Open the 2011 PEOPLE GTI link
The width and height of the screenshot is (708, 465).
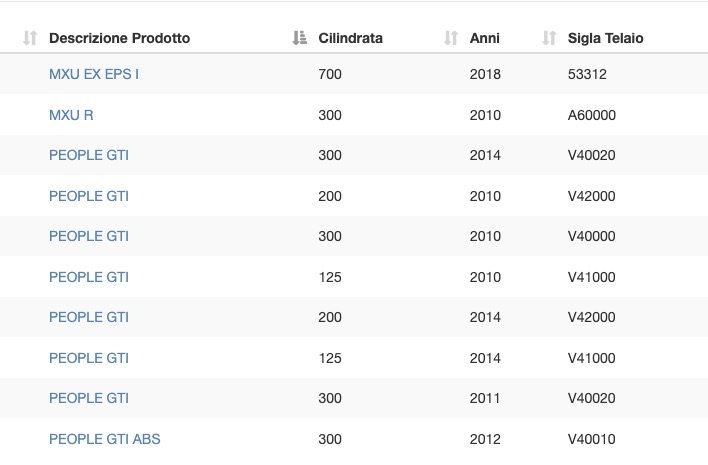[89, 398]
